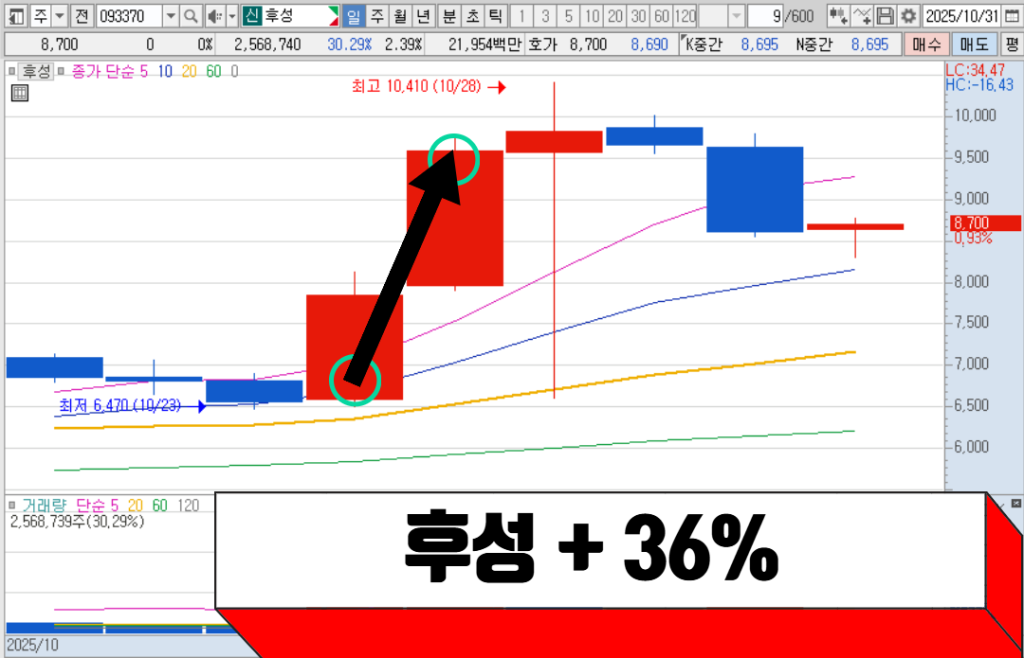Click the save chart floppy disk icon
This screenshot has height=658, width=1024.
tap(885, 16)
